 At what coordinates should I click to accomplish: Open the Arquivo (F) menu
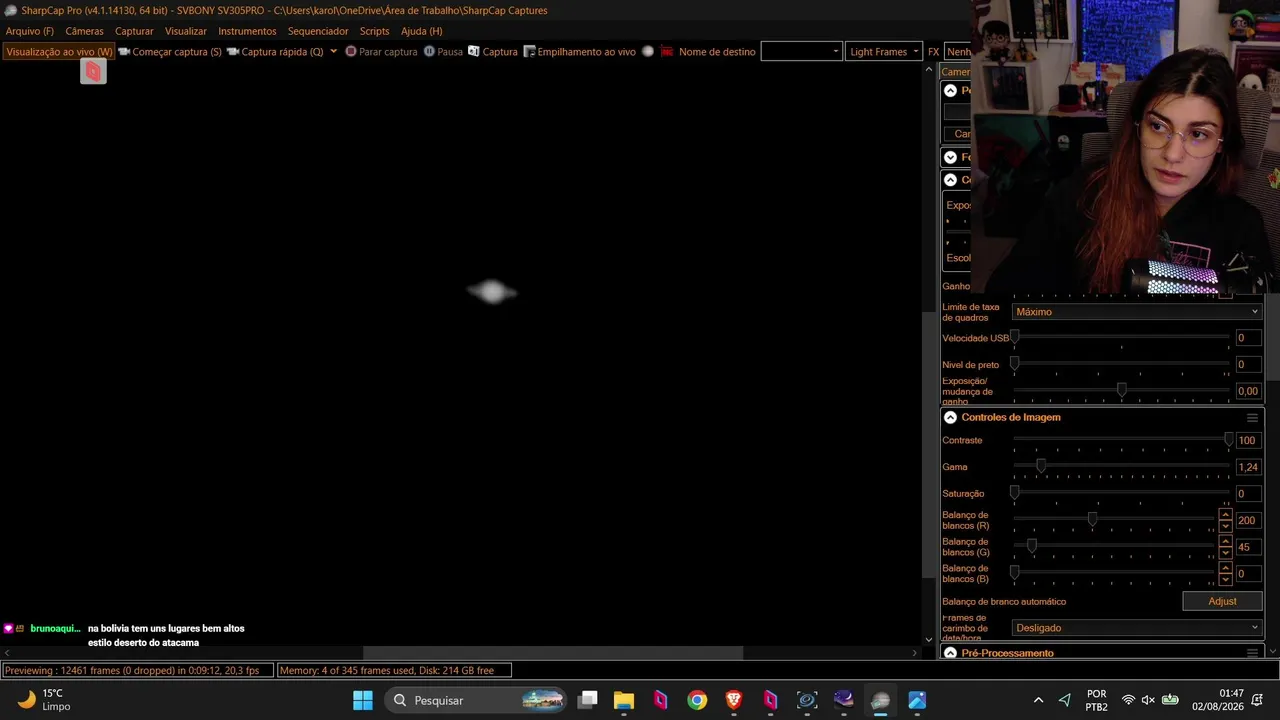(x=30, y=31)
